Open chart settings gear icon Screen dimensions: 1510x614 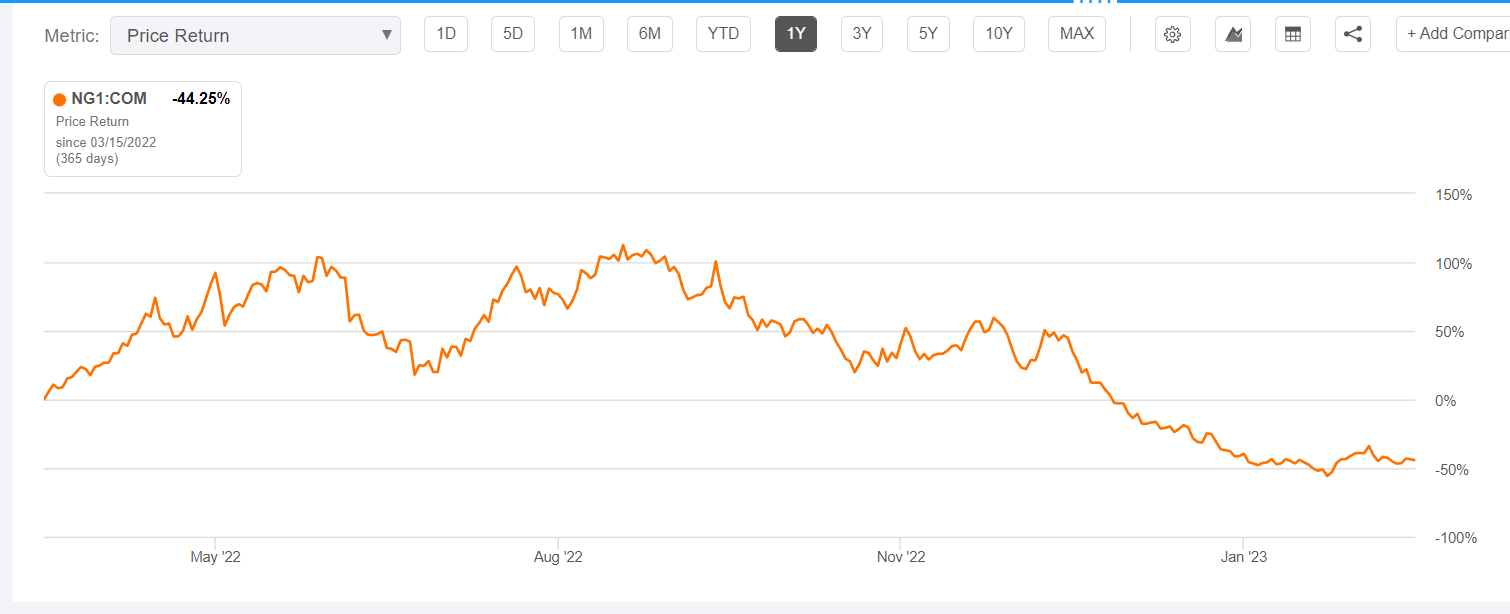1173,35
